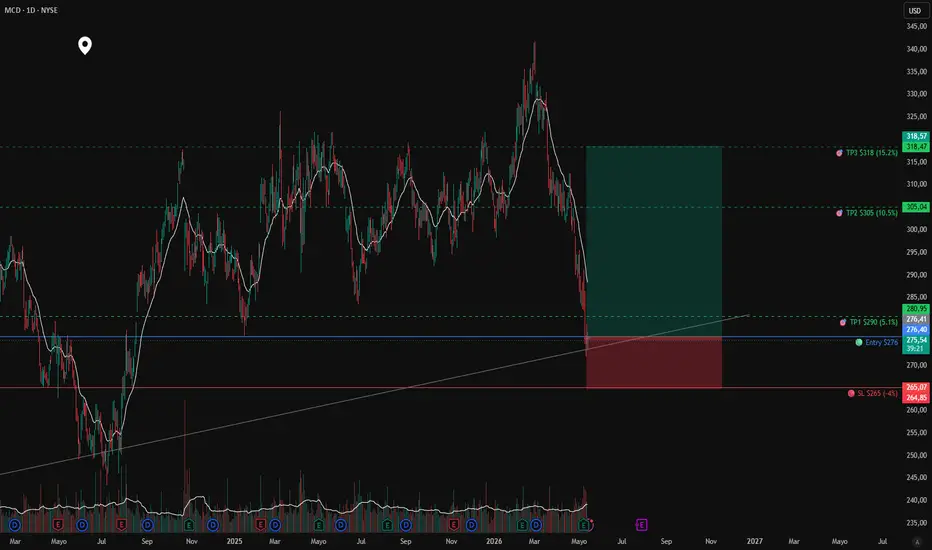This screenshot has height=550, width=932.
Task: Select the red stop-loss zone rectangle
Action: click(654, 363)
